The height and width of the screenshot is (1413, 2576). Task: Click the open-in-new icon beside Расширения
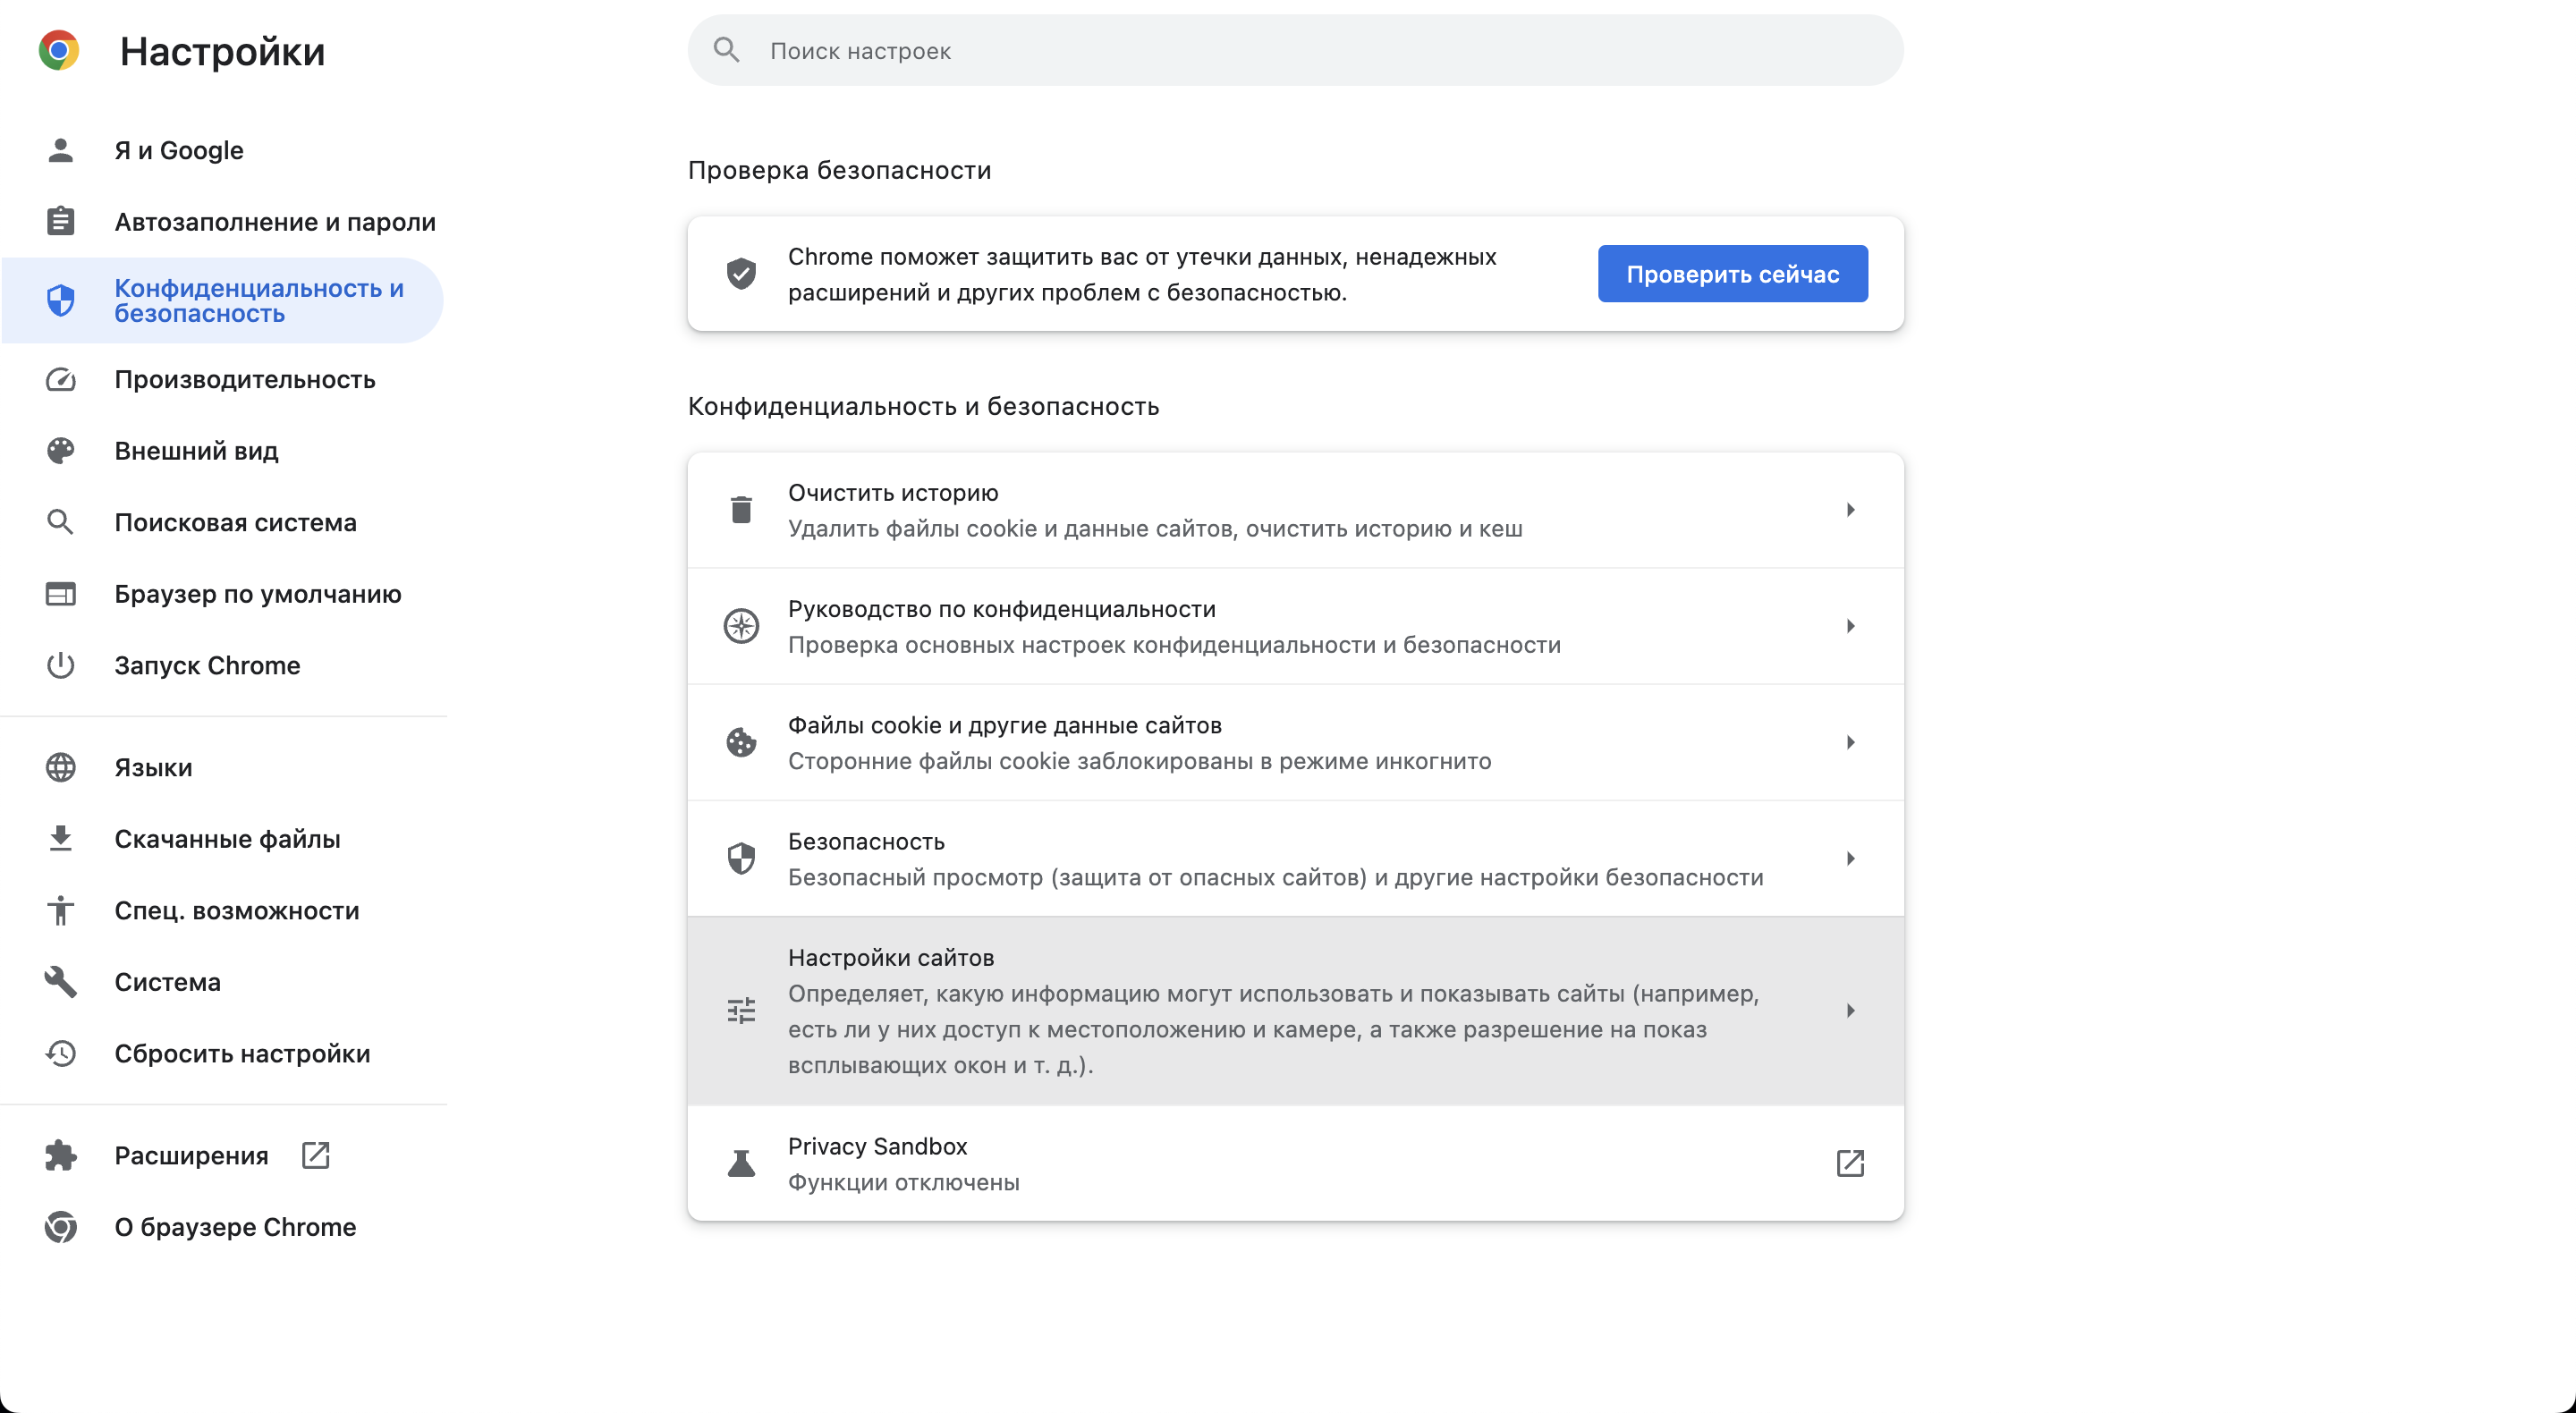[x=315, y=1155]
